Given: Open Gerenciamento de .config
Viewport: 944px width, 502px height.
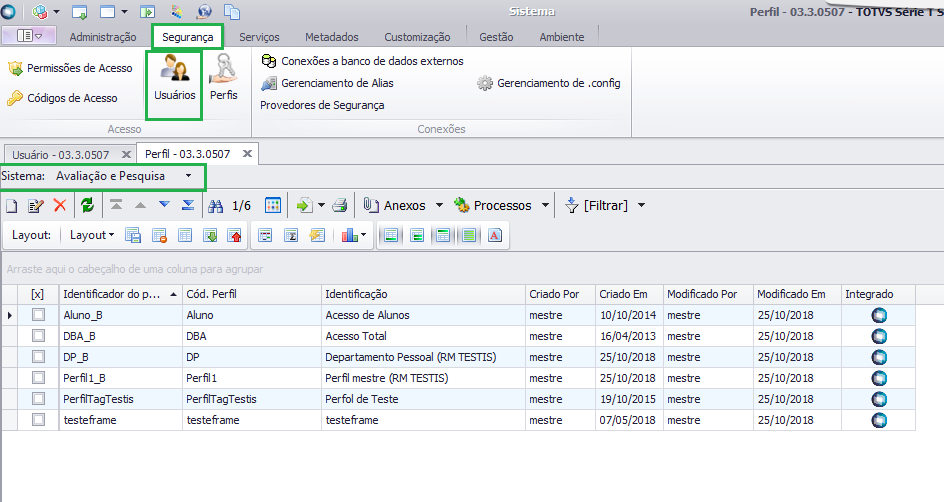Looking at the screenshot, I should tap(549, 83).
